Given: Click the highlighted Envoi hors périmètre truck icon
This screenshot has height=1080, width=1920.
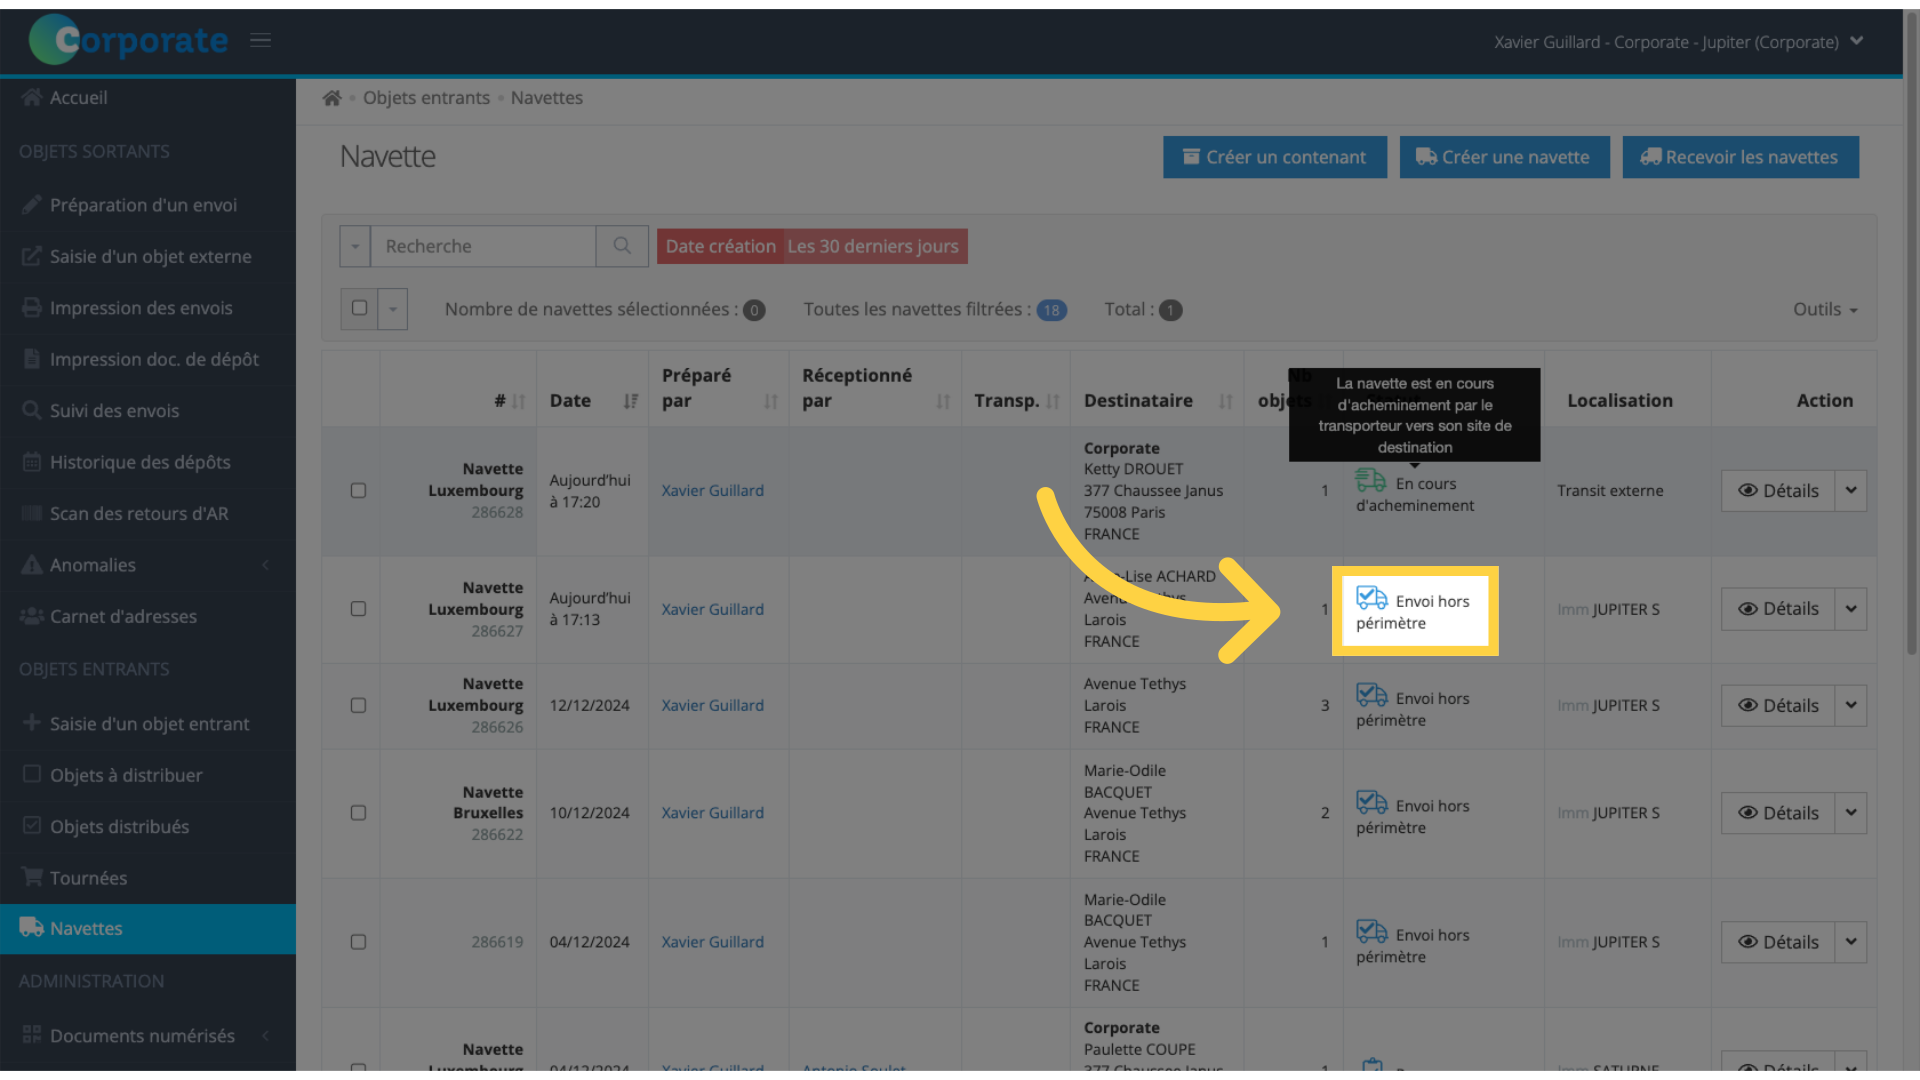Looking at the screenshot, I should pyautogui.click(x=1371, y=599).
